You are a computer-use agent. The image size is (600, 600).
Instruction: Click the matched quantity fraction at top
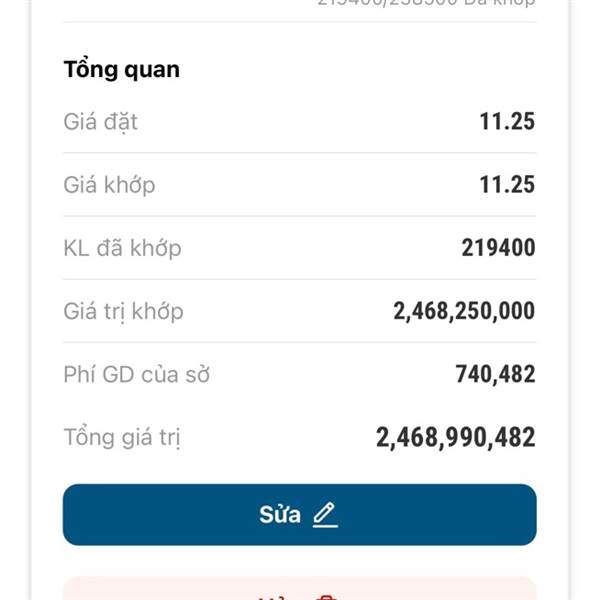(x=387, y=3)
